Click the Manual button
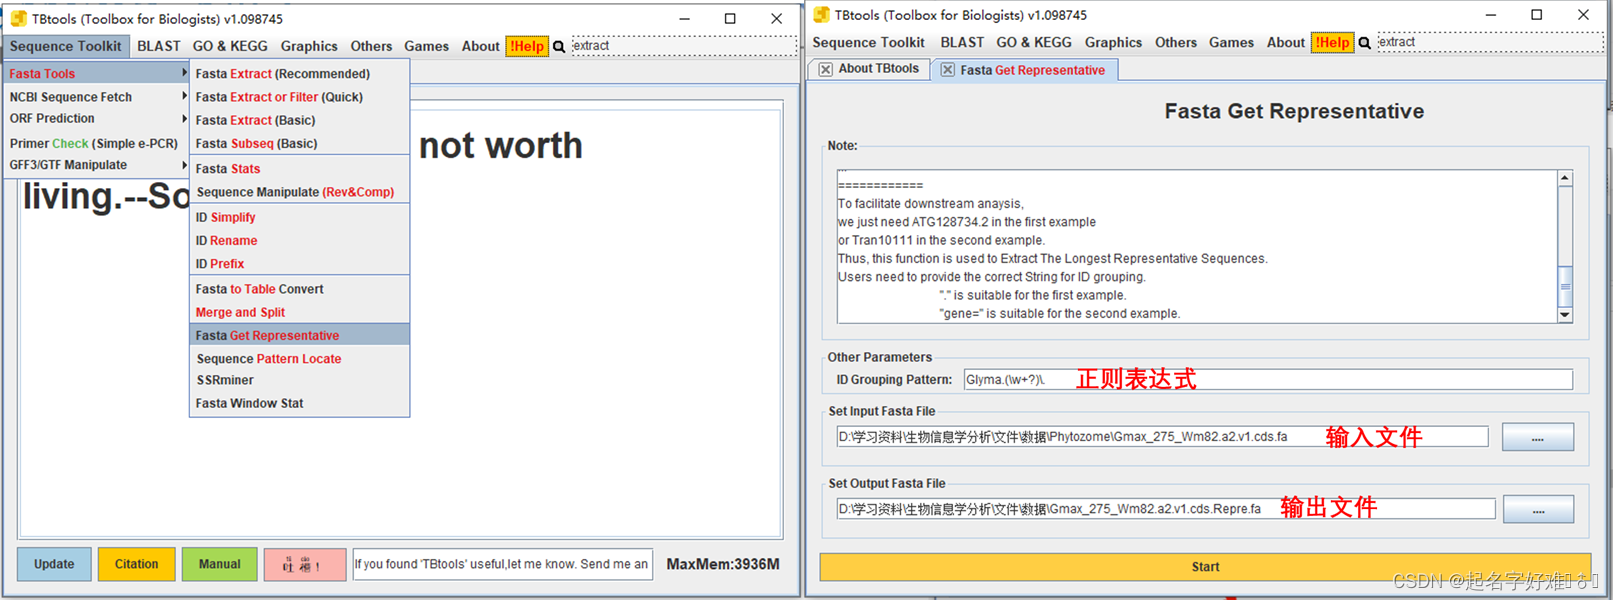This screenshot has height=600, width=1613. click(x=219, y=564)
